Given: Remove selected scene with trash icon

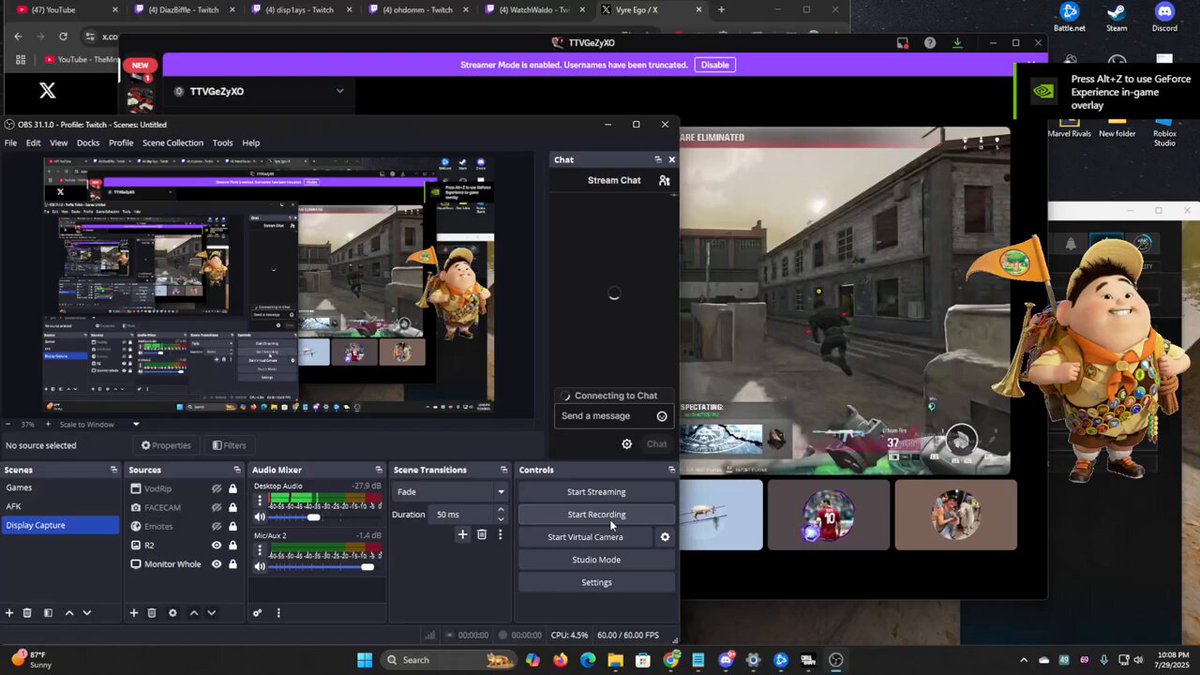Looking at the screenshot, I should (28, 613).
